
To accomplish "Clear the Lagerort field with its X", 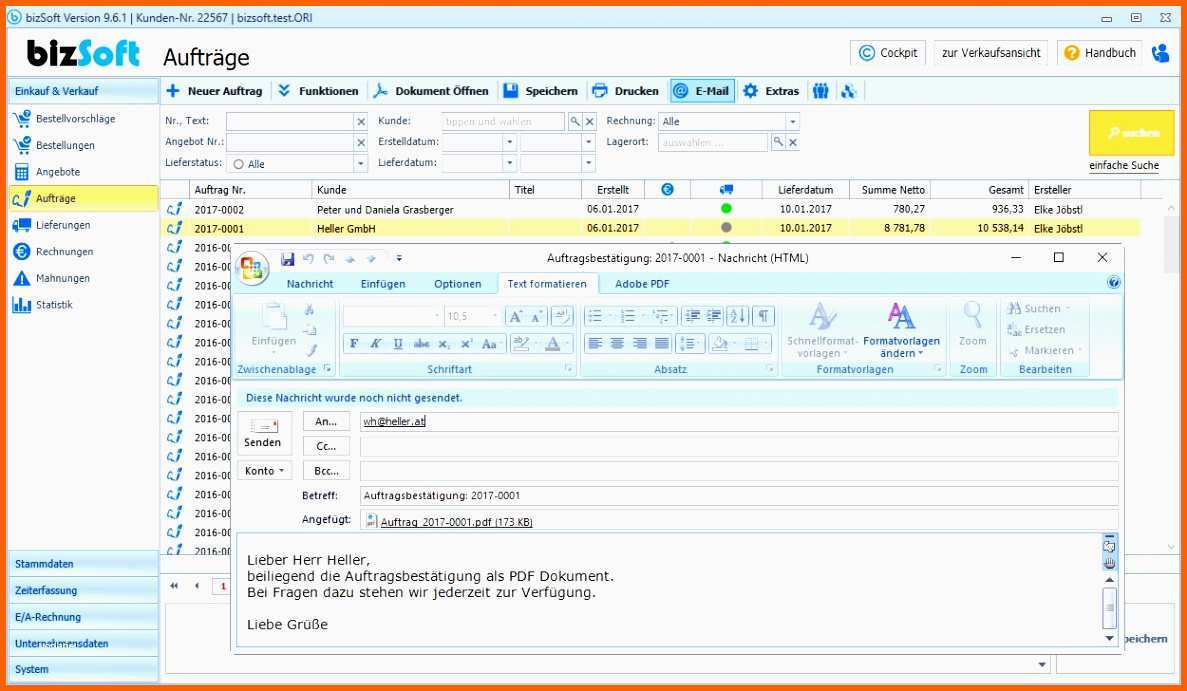I will click(x=793, y=142).
